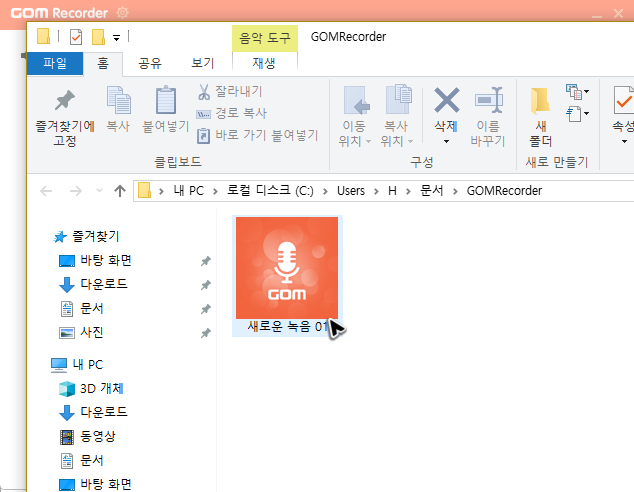The width and height of the screenshot is (634, 492).
Task: Open Customize Quick Access Toolbar dropdown
Action: [x=116, y=38]
